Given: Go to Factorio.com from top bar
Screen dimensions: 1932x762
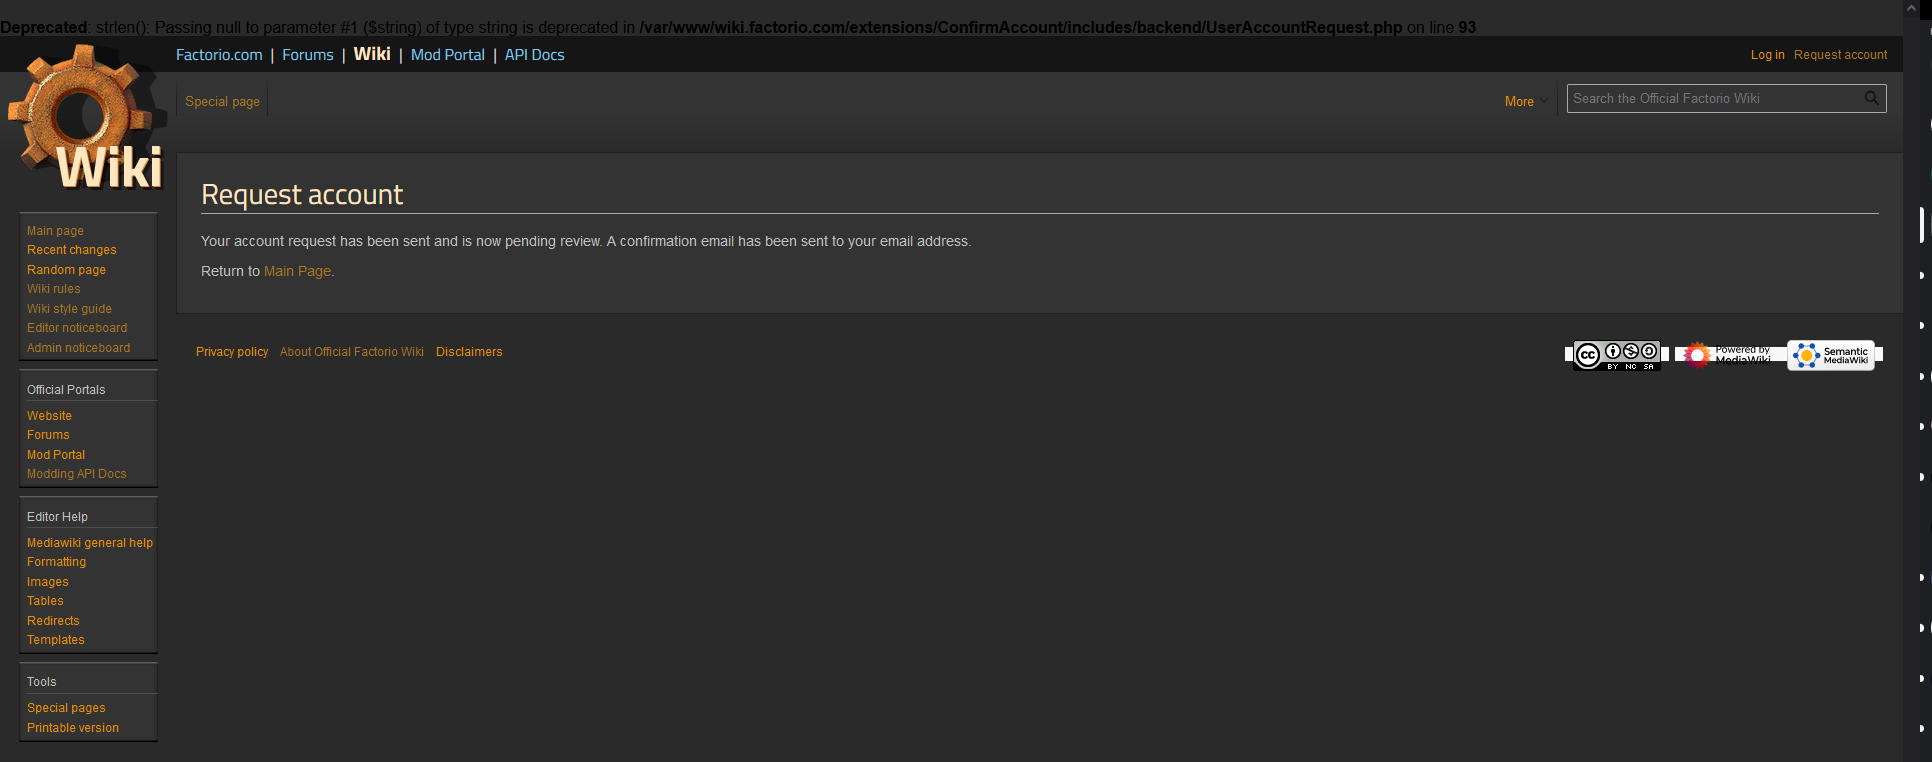Looking at the screenshot, I should click(x=219, y=55).
